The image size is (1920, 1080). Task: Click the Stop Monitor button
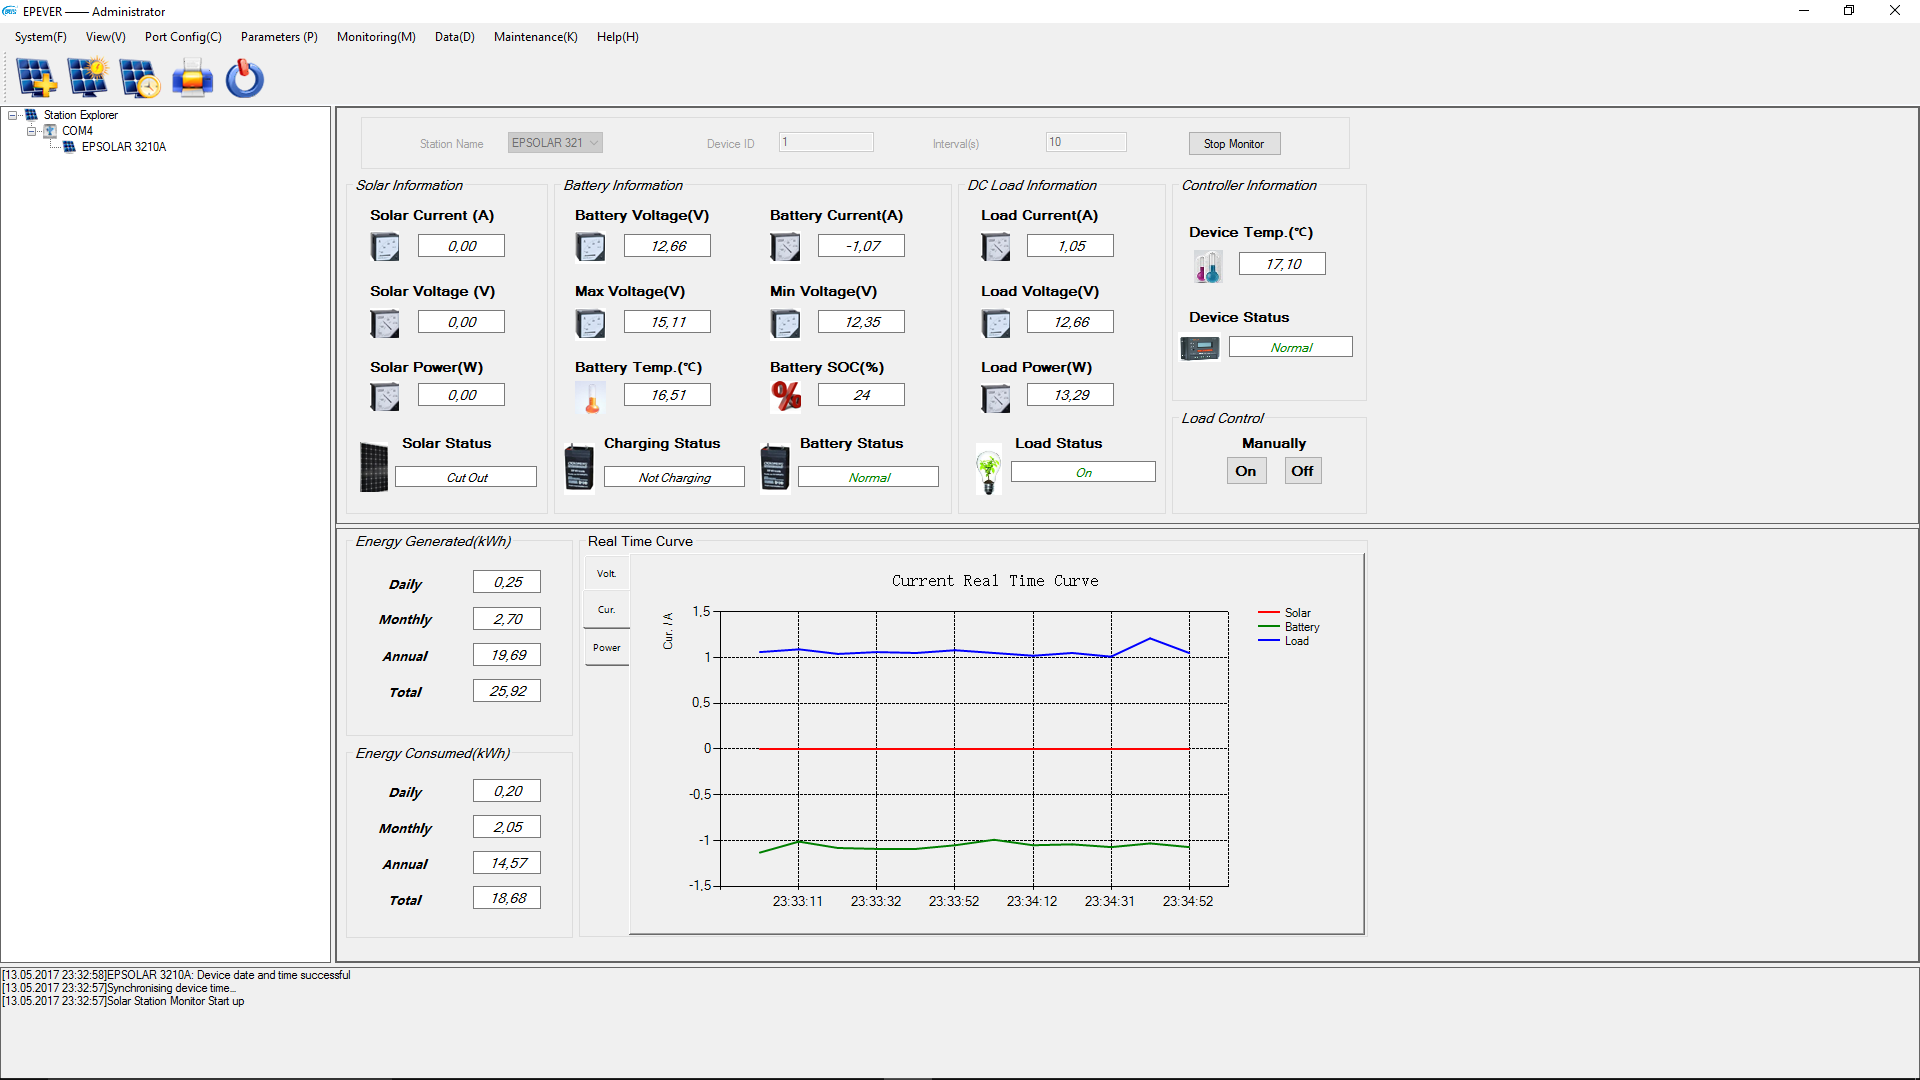1234,144
